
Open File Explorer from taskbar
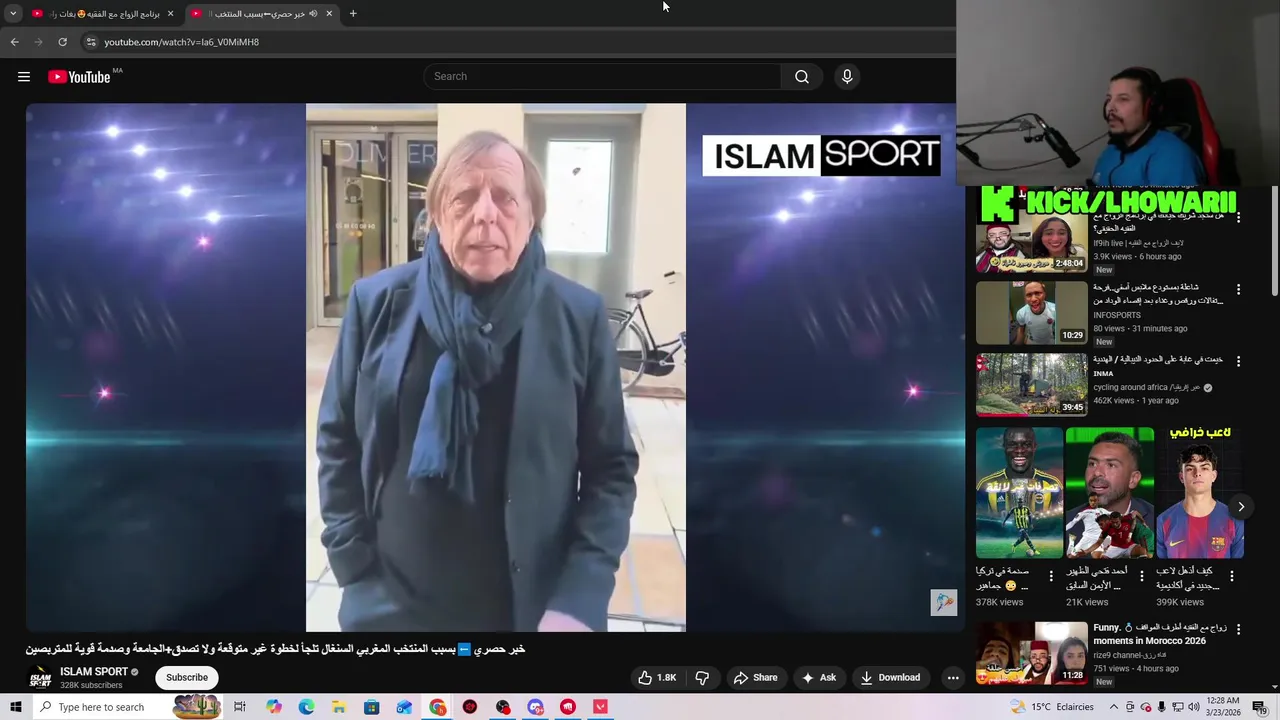tap(339, 707)
